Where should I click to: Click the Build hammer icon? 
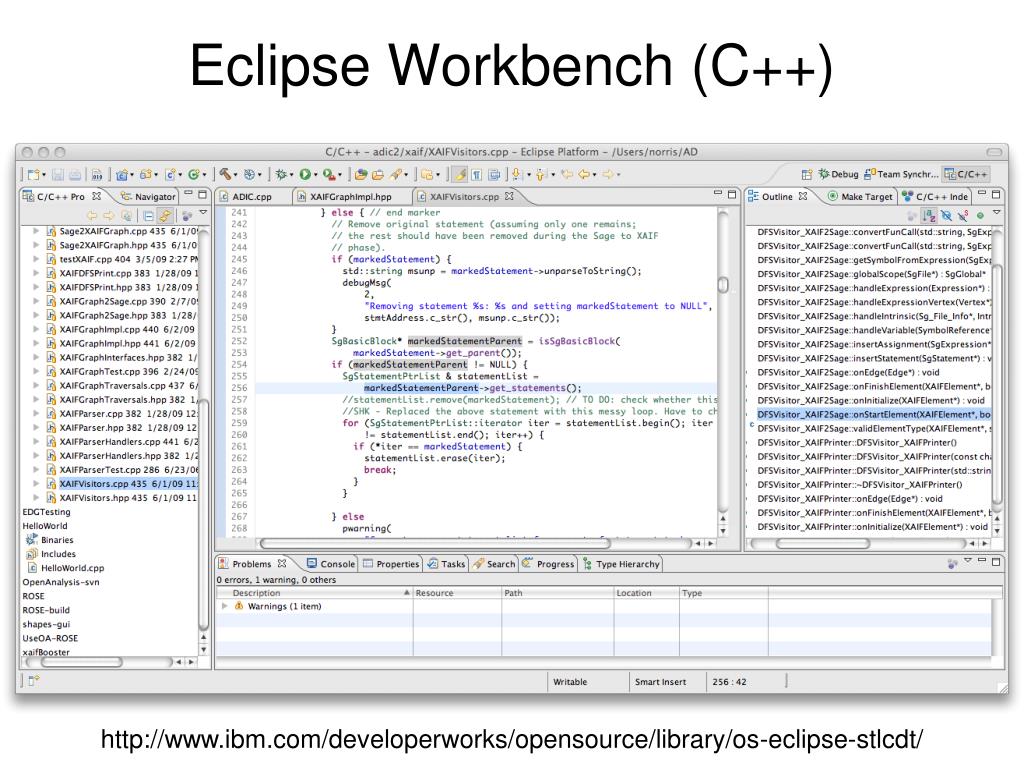coord(225,174)
